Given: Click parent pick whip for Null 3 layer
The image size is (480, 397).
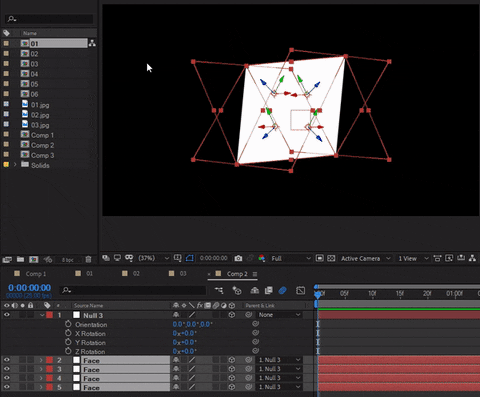Looking at the screenshot, I should pyautogui.click(x=248, y=315).
